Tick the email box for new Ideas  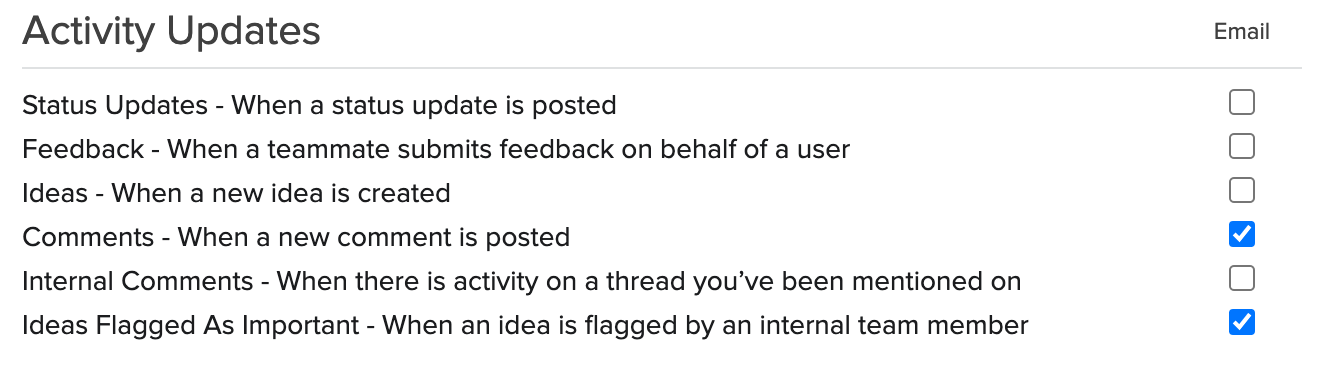1241,190
